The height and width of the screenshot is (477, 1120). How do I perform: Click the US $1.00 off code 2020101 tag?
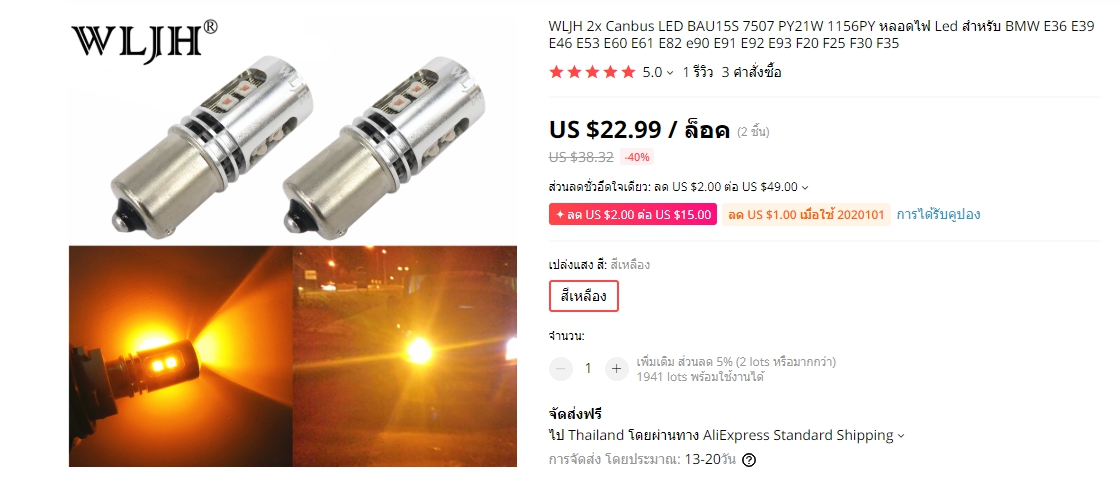pyautogui.click(x=806, y=215)
